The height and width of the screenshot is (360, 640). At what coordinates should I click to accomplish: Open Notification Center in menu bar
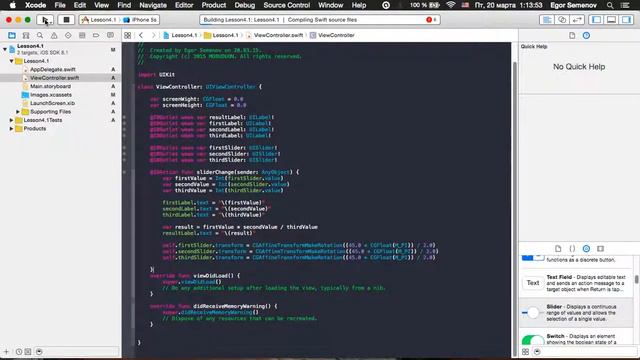625,5
